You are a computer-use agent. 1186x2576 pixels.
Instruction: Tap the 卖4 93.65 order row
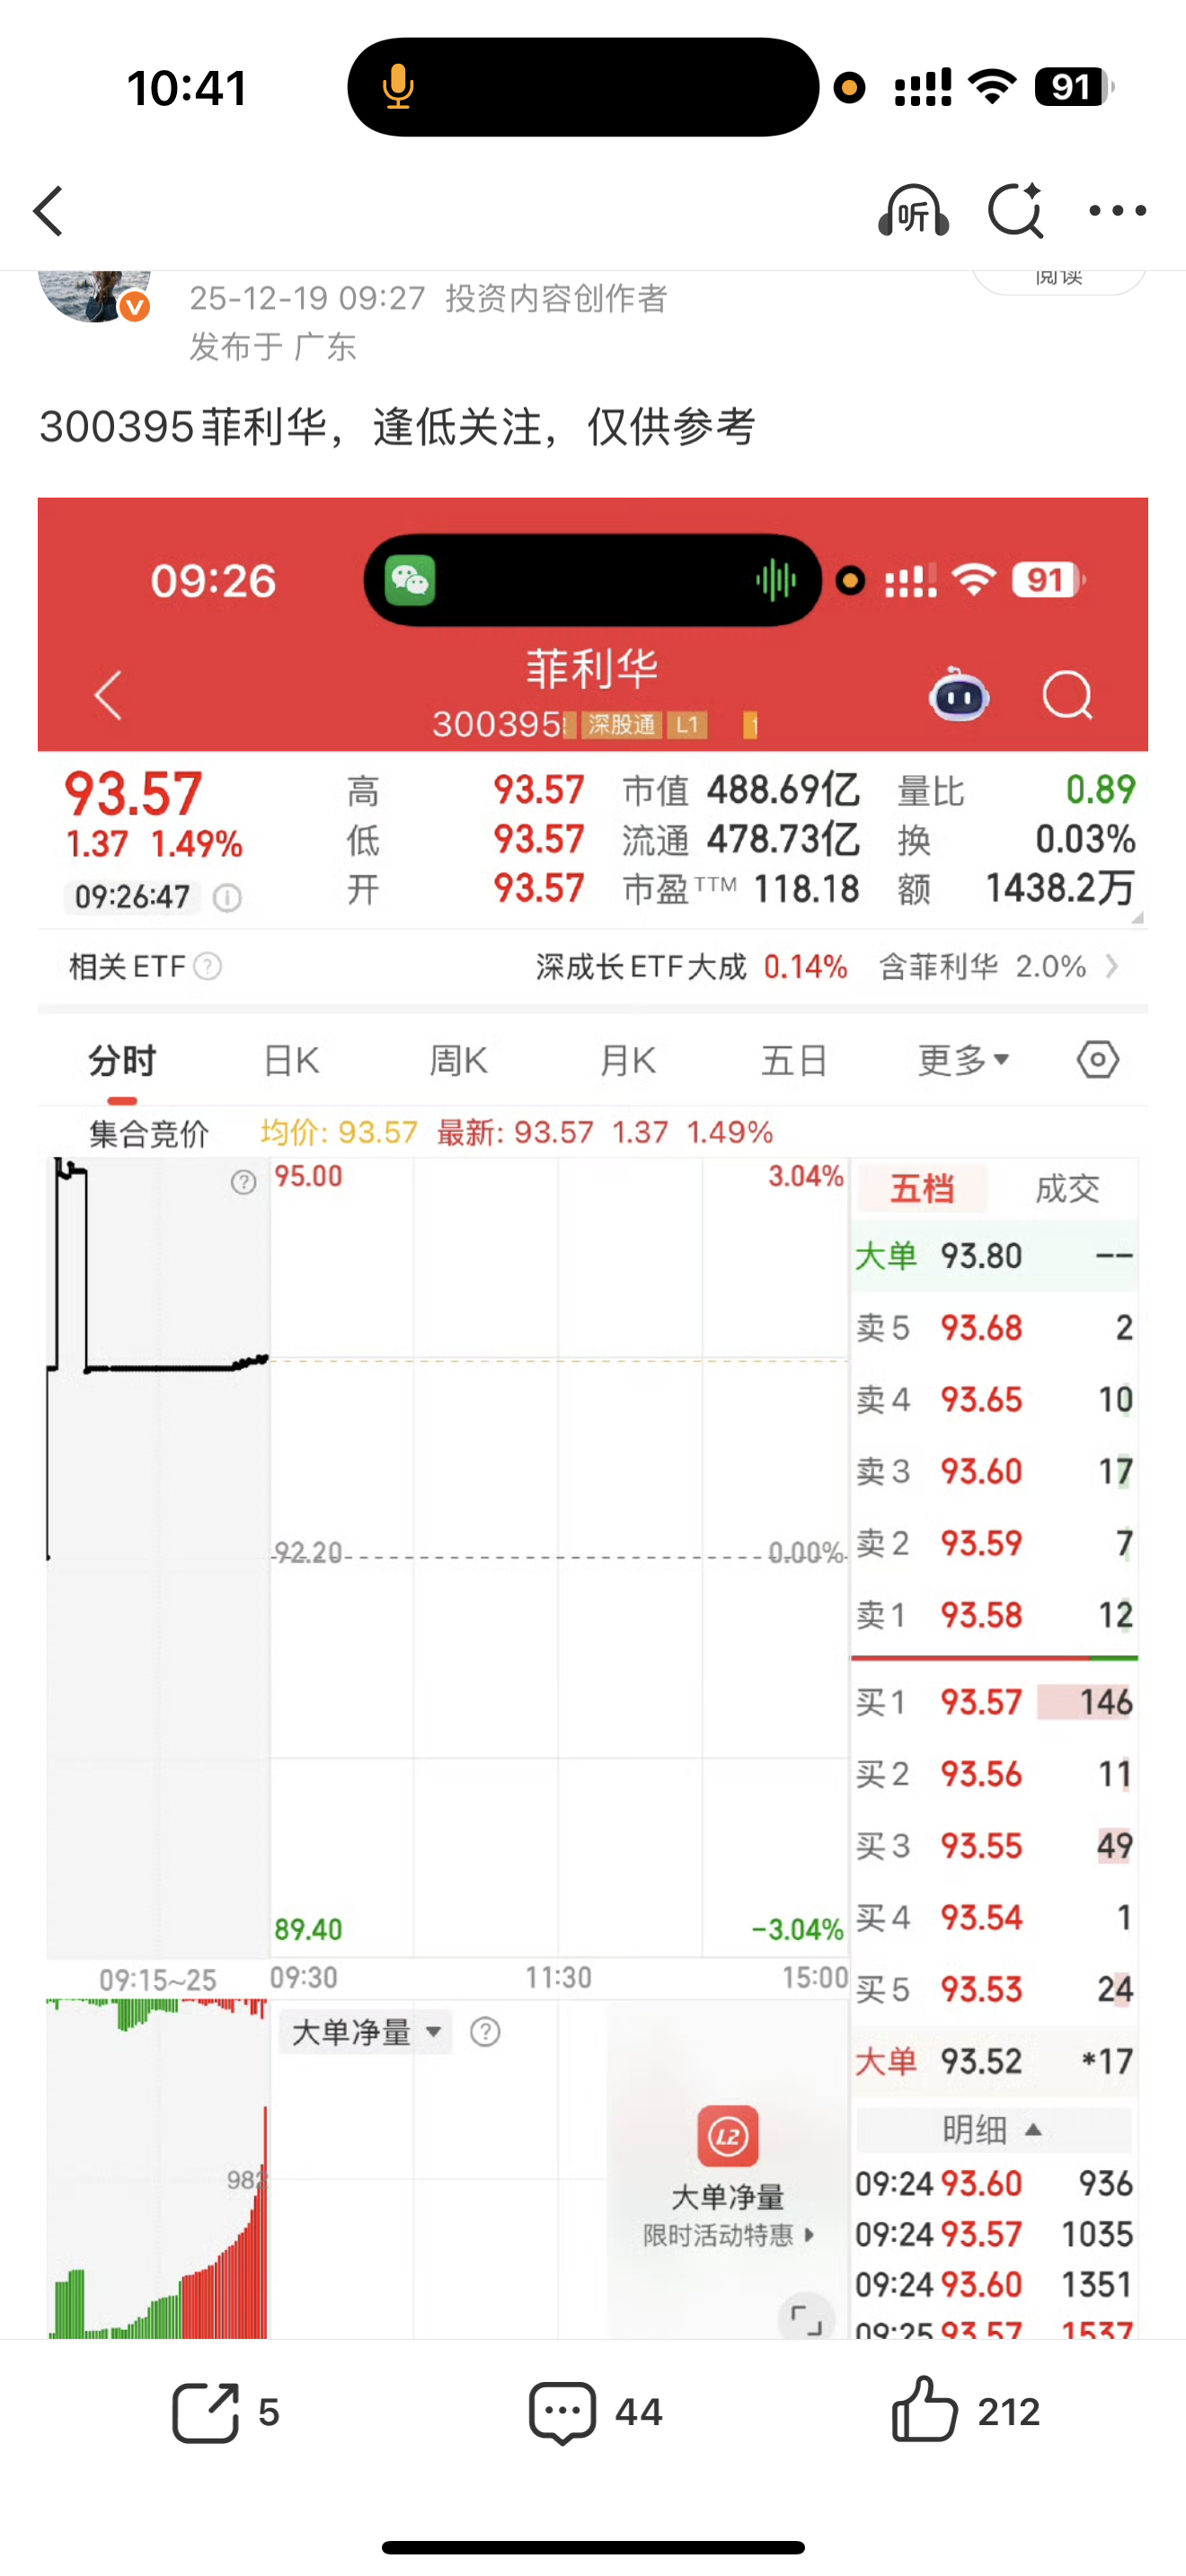[x=994, y=1400]
